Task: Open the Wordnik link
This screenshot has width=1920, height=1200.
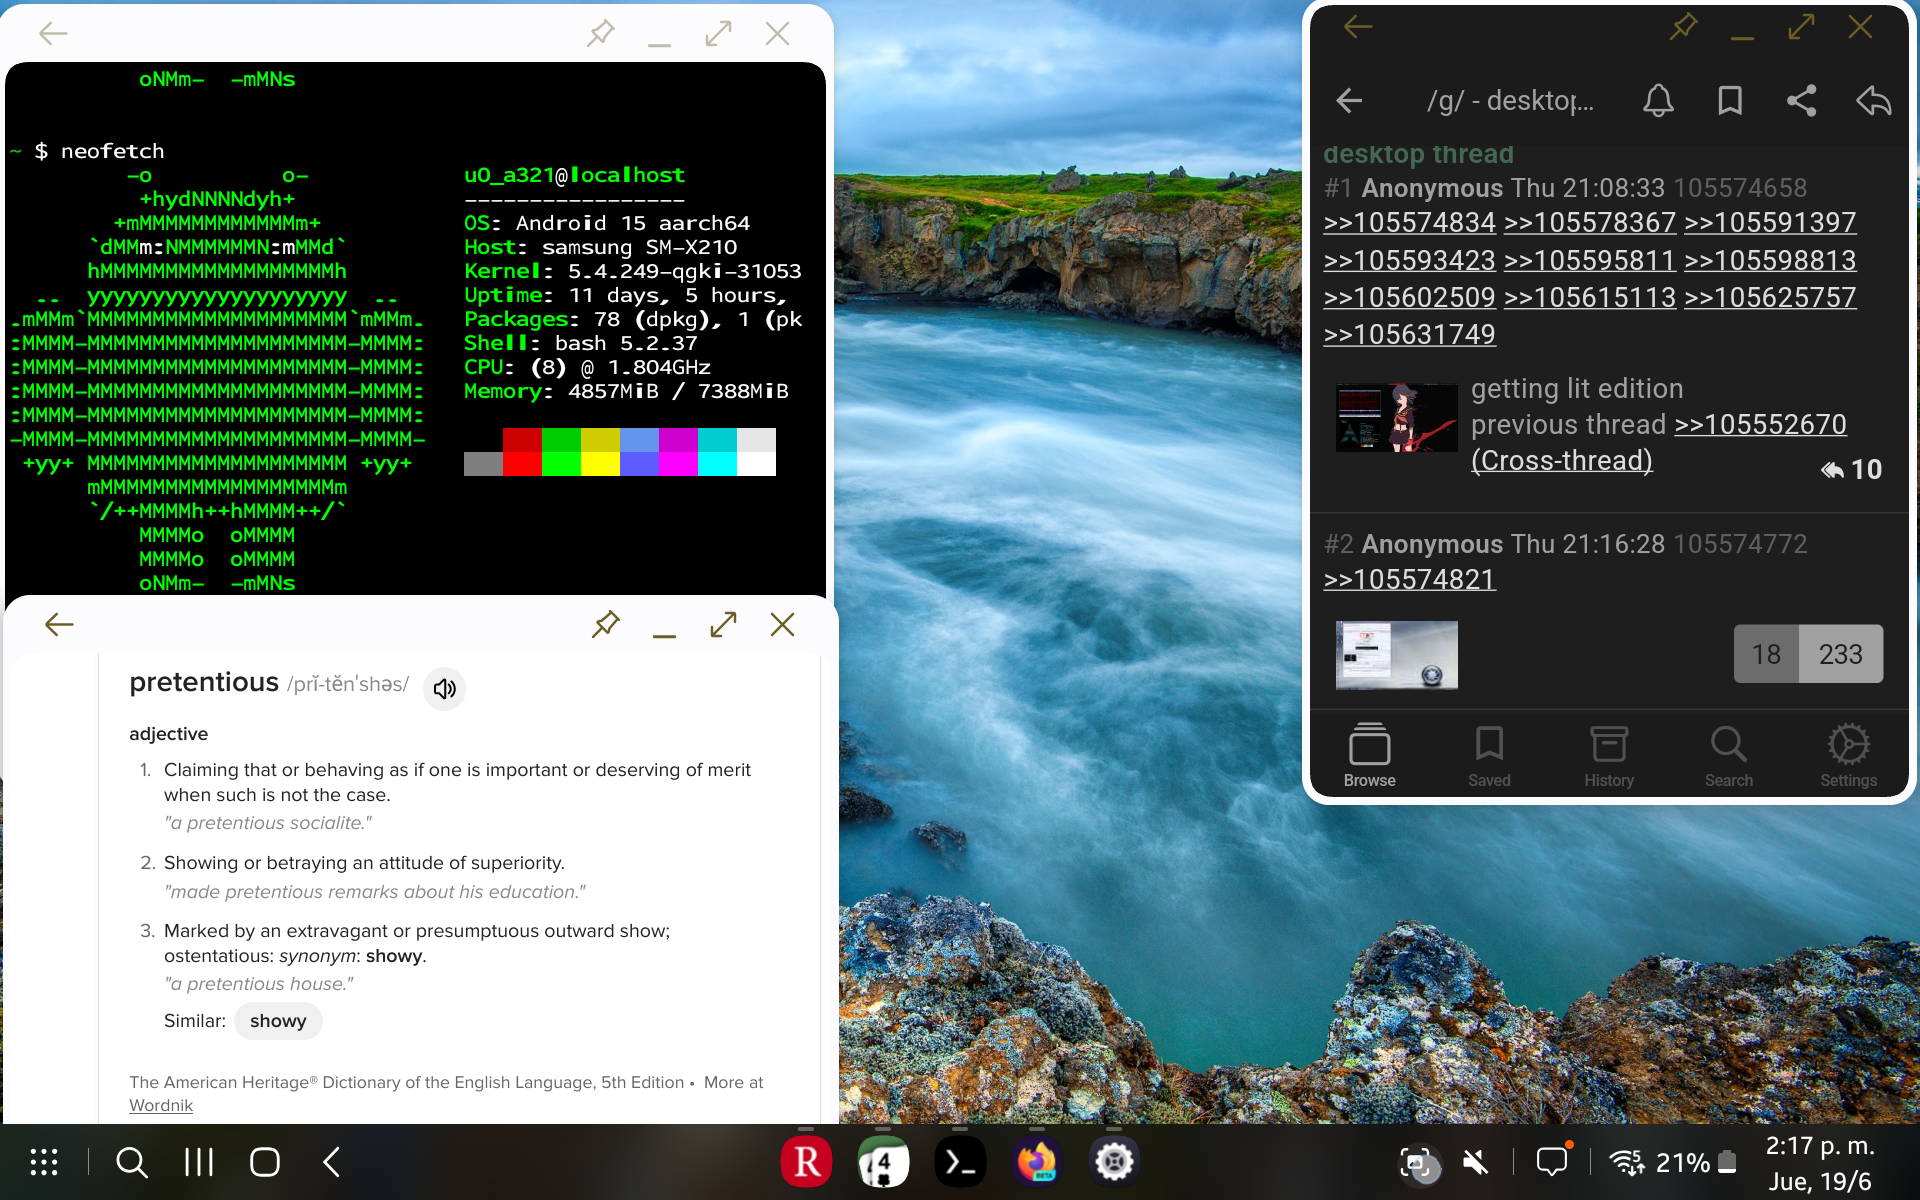Action: 161,1105
